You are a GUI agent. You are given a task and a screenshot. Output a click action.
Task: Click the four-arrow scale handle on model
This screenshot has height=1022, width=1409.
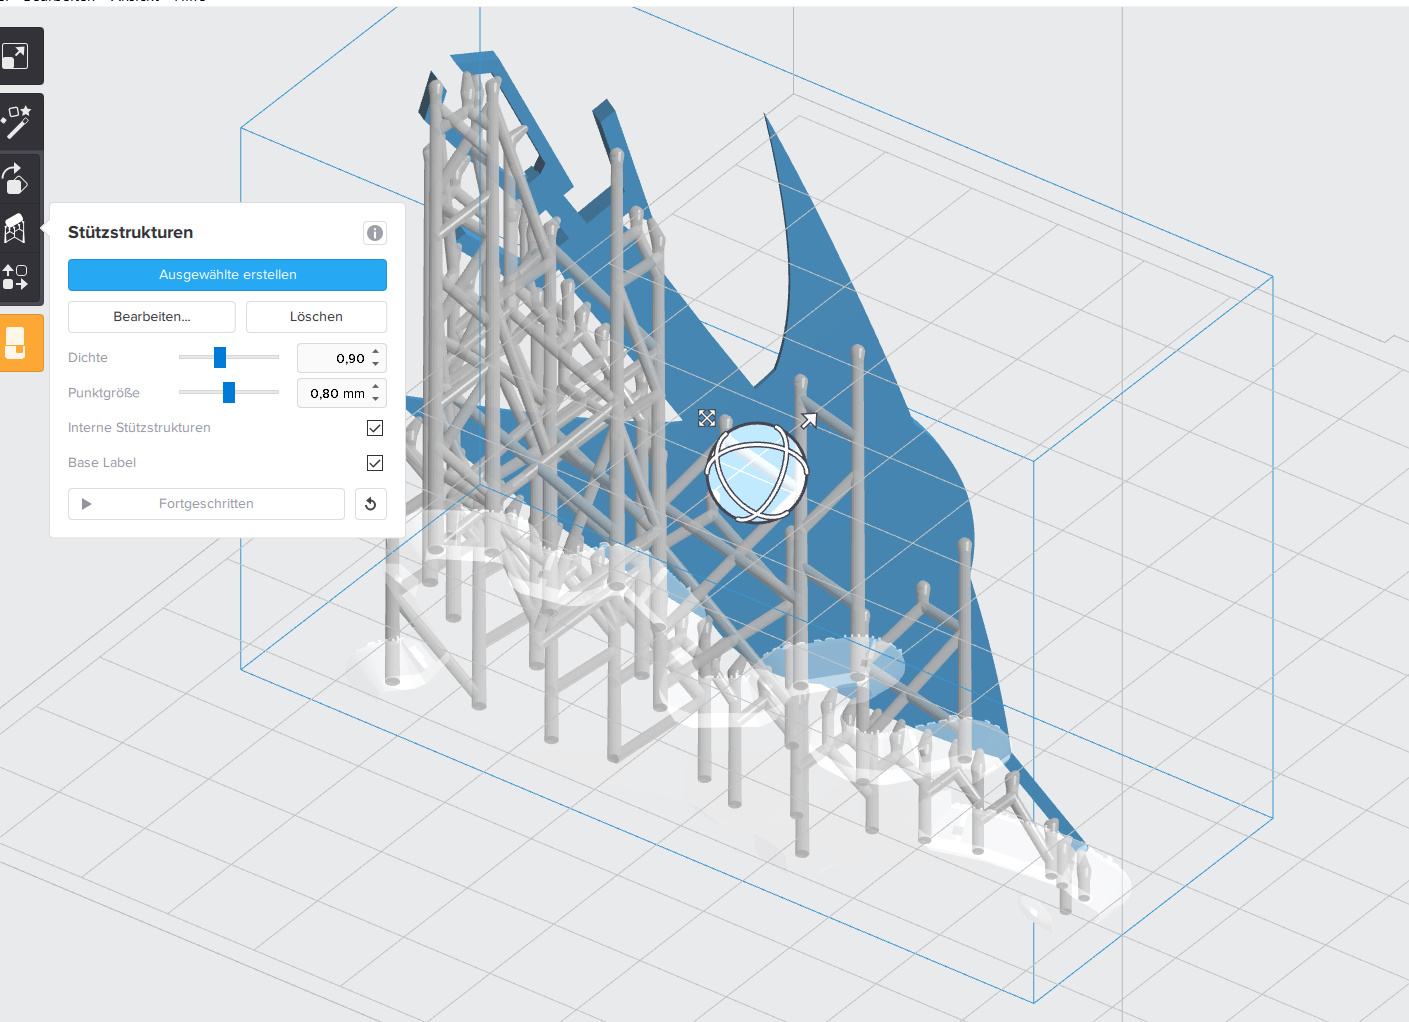[x=707, y=418]
